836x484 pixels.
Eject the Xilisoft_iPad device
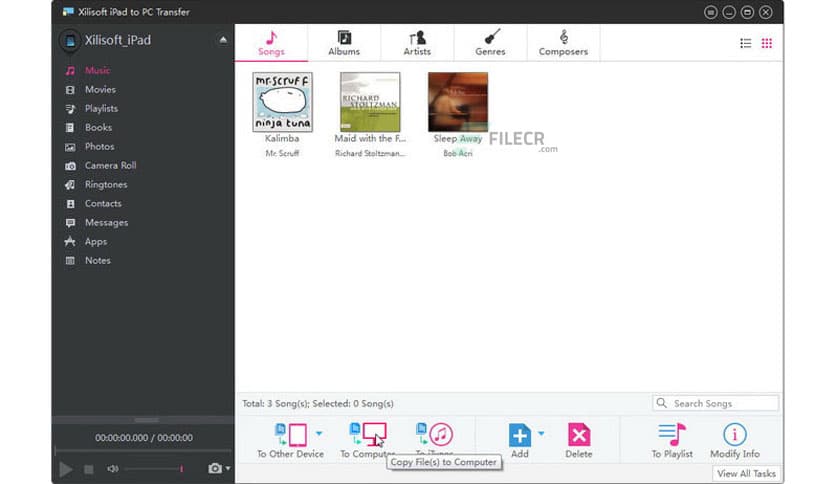point(223,40)
